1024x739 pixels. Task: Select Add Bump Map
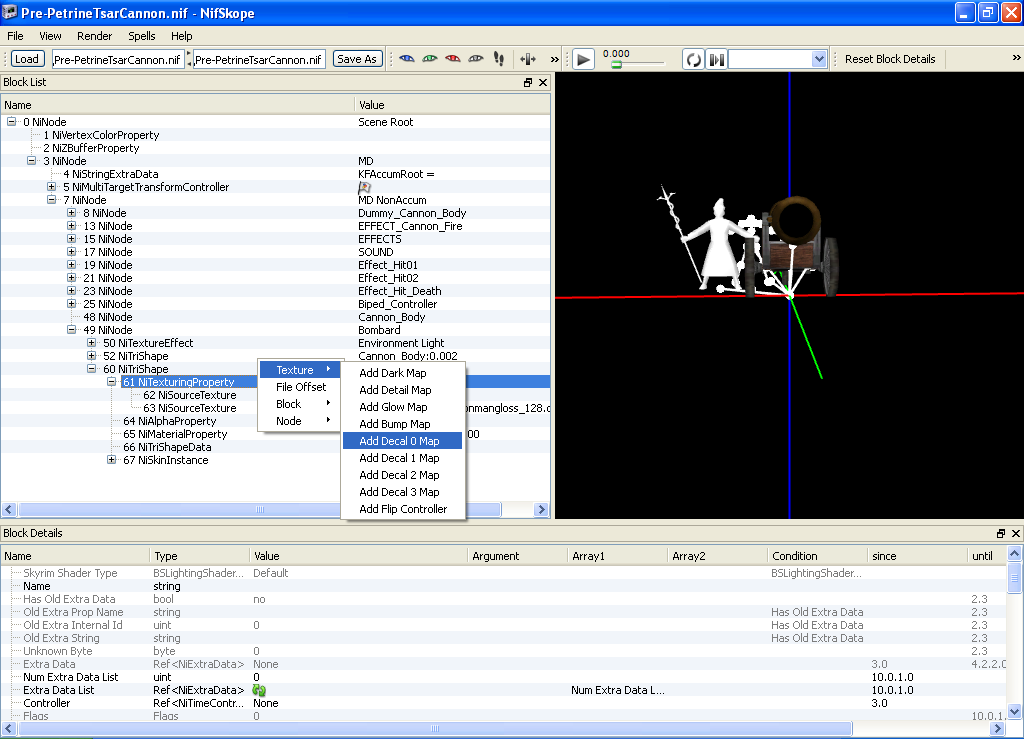click(x=402, y=424)
